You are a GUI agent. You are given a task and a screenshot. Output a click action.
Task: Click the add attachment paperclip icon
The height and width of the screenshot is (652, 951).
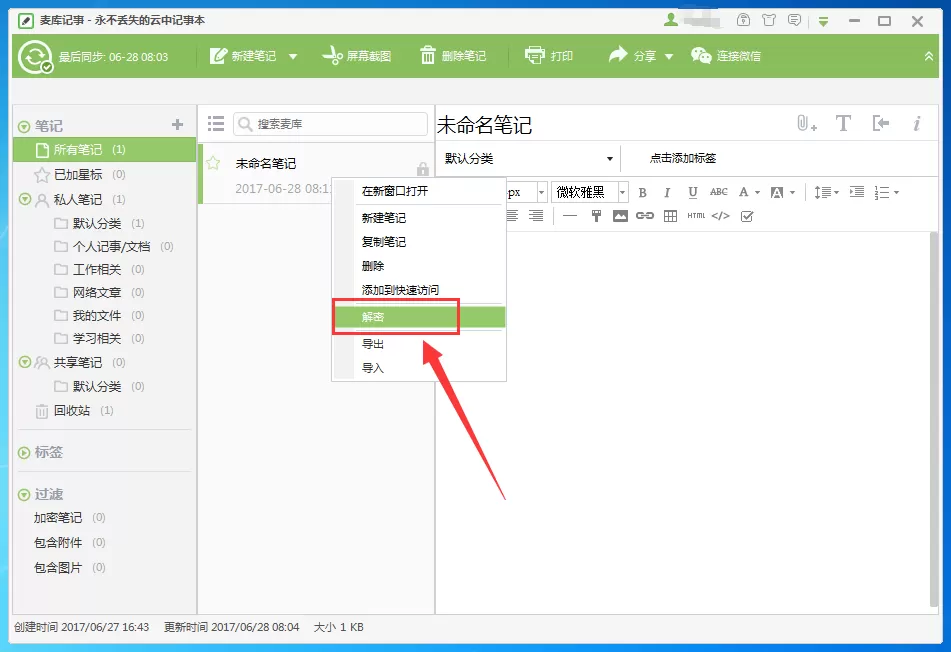(x=806, y=124)
